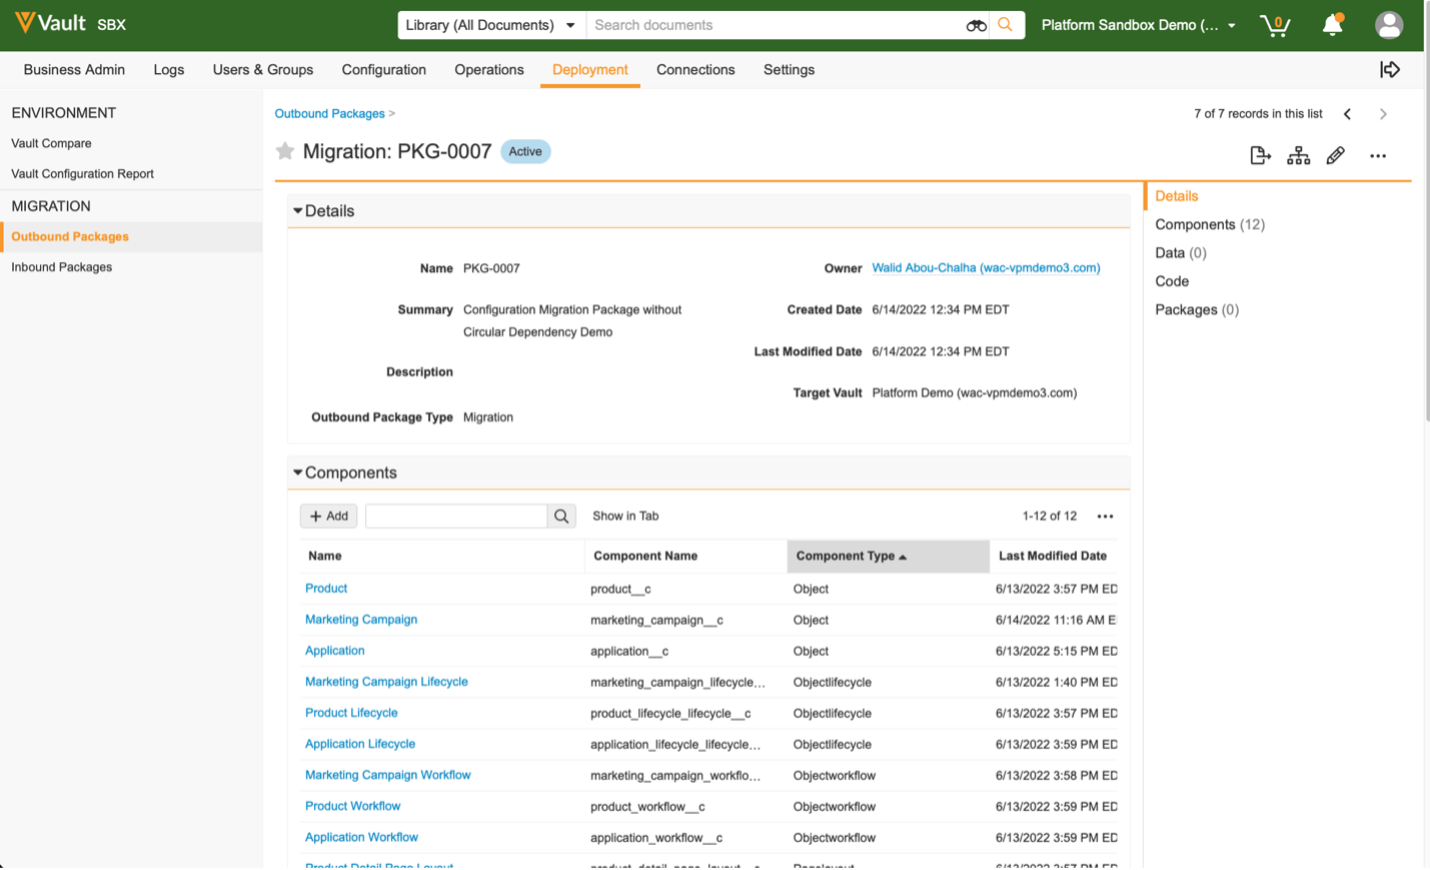Click the pencil edit icon
This screenshot has width=1430, height=870.
tap(1335, 156)
